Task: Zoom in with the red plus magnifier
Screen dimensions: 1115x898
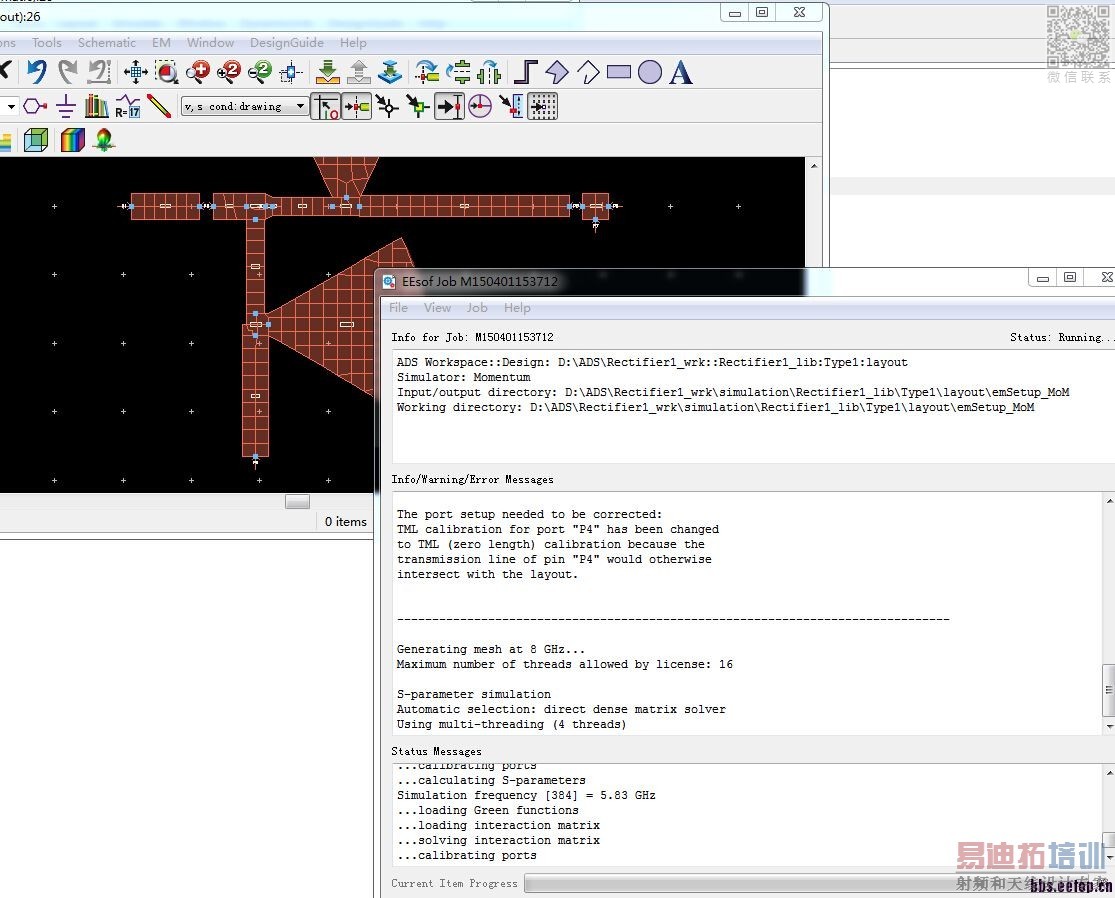Action: [198, 72]
